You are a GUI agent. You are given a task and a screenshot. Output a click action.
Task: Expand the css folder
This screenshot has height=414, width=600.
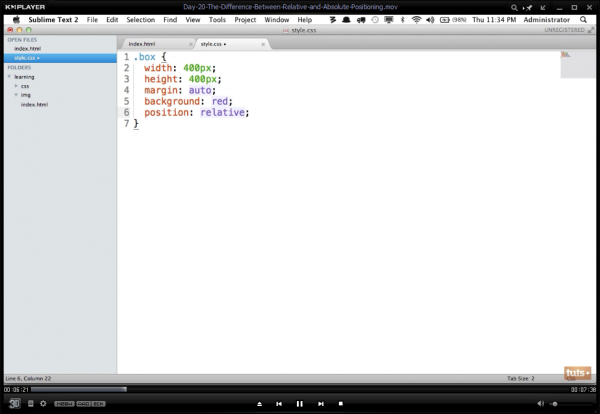16,86
